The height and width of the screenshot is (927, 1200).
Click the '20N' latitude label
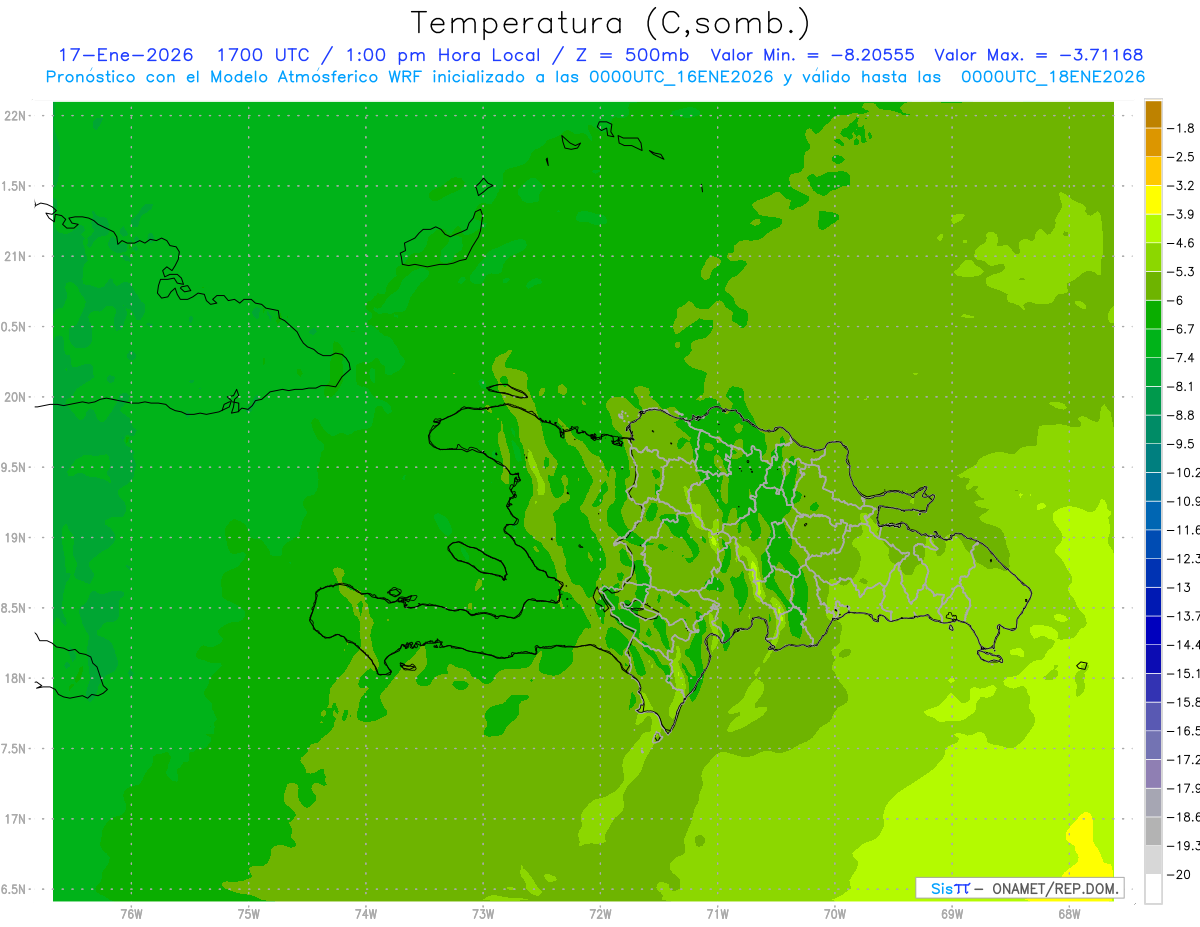(x=15, y=397)
